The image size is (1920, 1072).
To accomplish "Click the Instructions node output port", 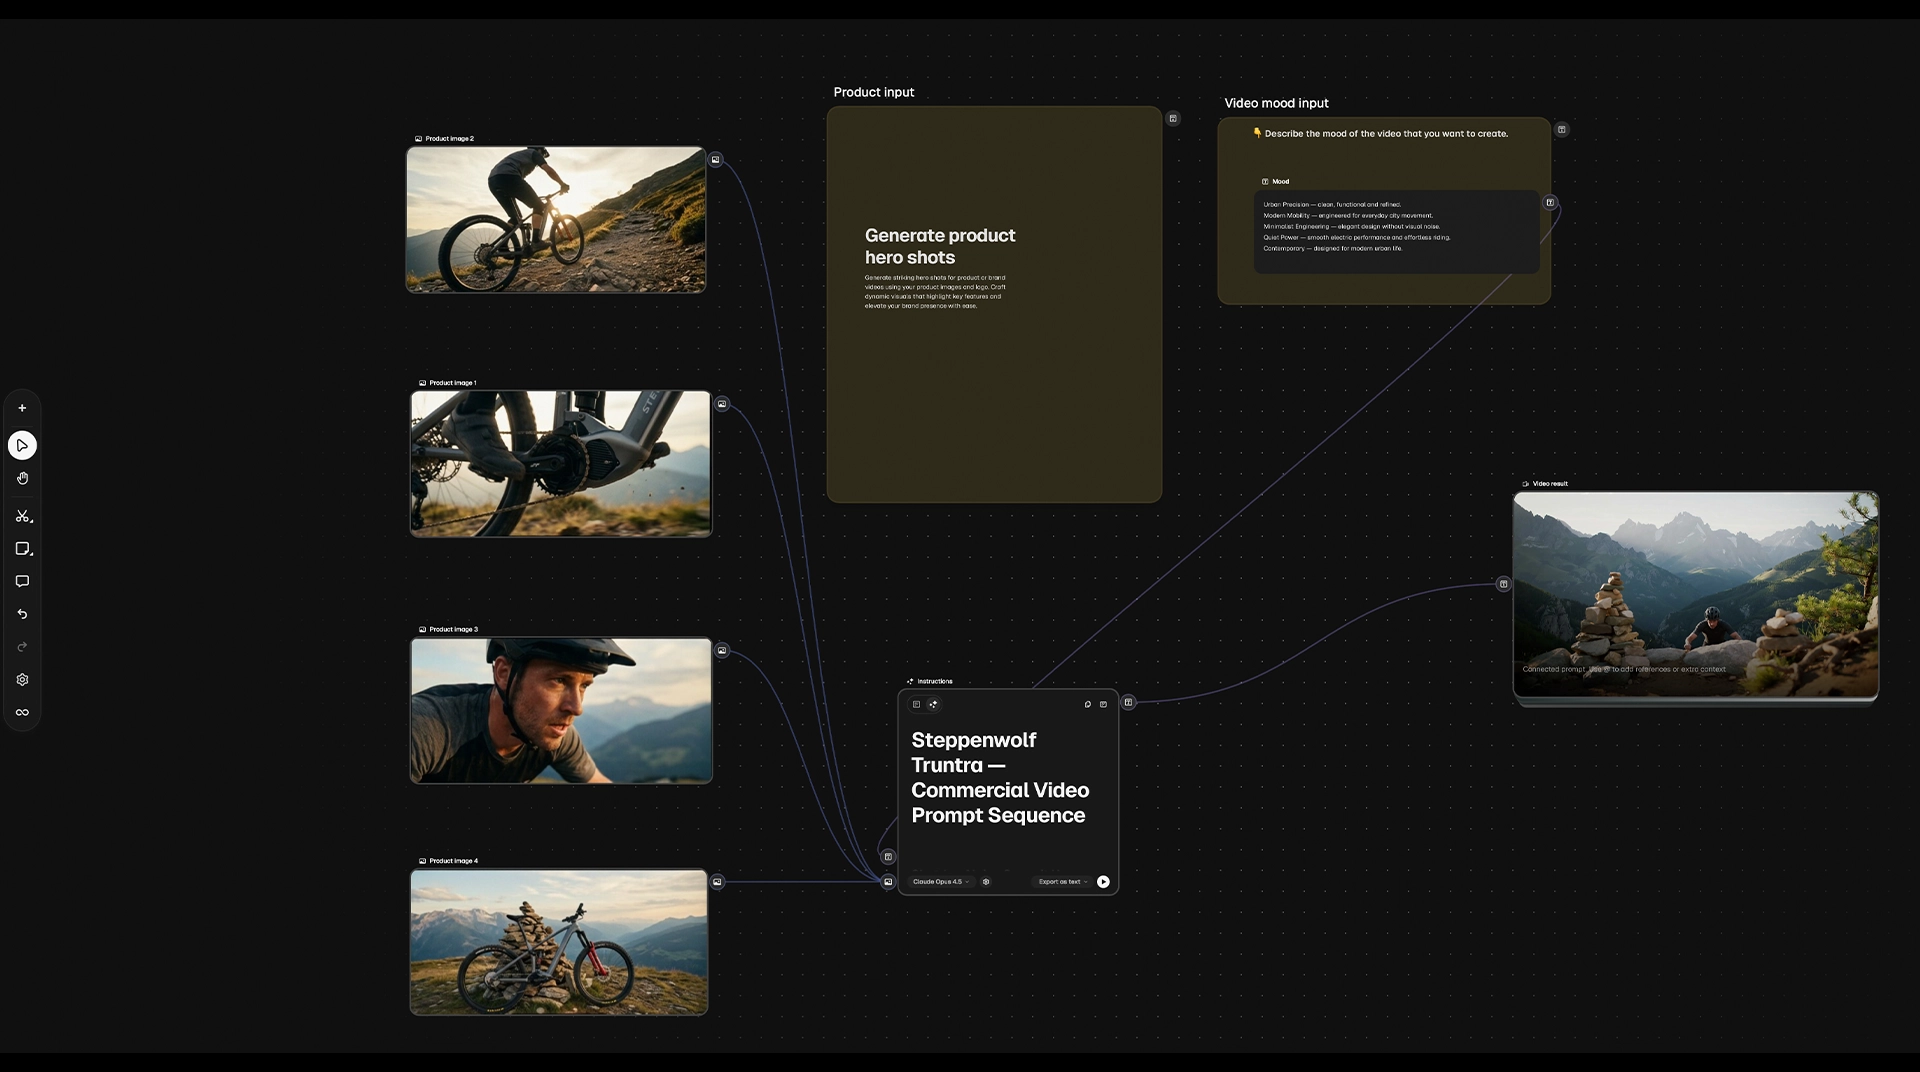I will [x=1128, y=703].
